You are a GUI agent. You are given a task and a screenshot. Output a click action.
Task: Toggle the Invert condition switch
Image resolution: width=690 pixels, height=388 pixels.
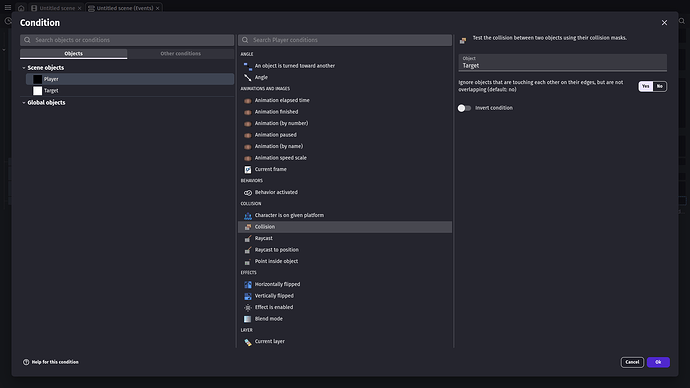coord(464,108)
